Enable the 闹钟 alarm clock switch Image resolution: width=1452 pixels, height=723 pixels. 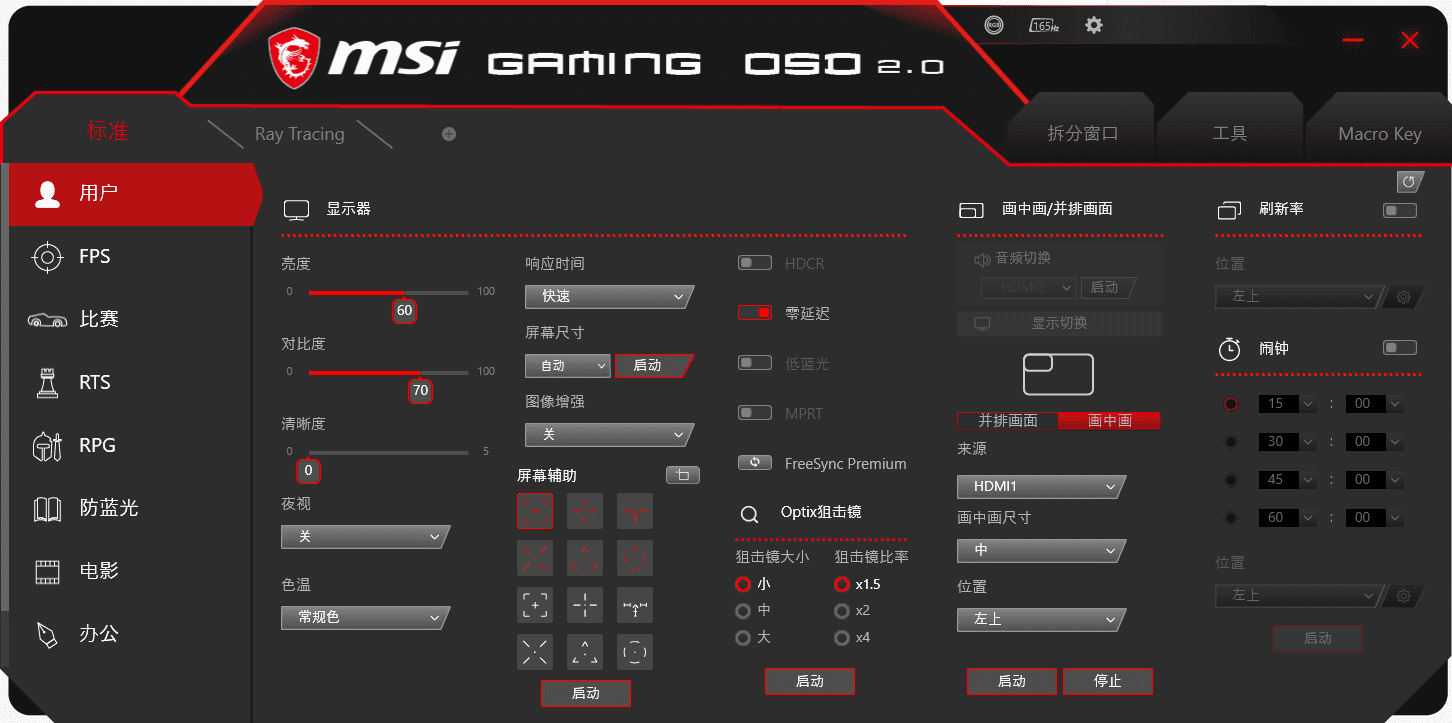pyautogui.click(x=1400, y=348)
